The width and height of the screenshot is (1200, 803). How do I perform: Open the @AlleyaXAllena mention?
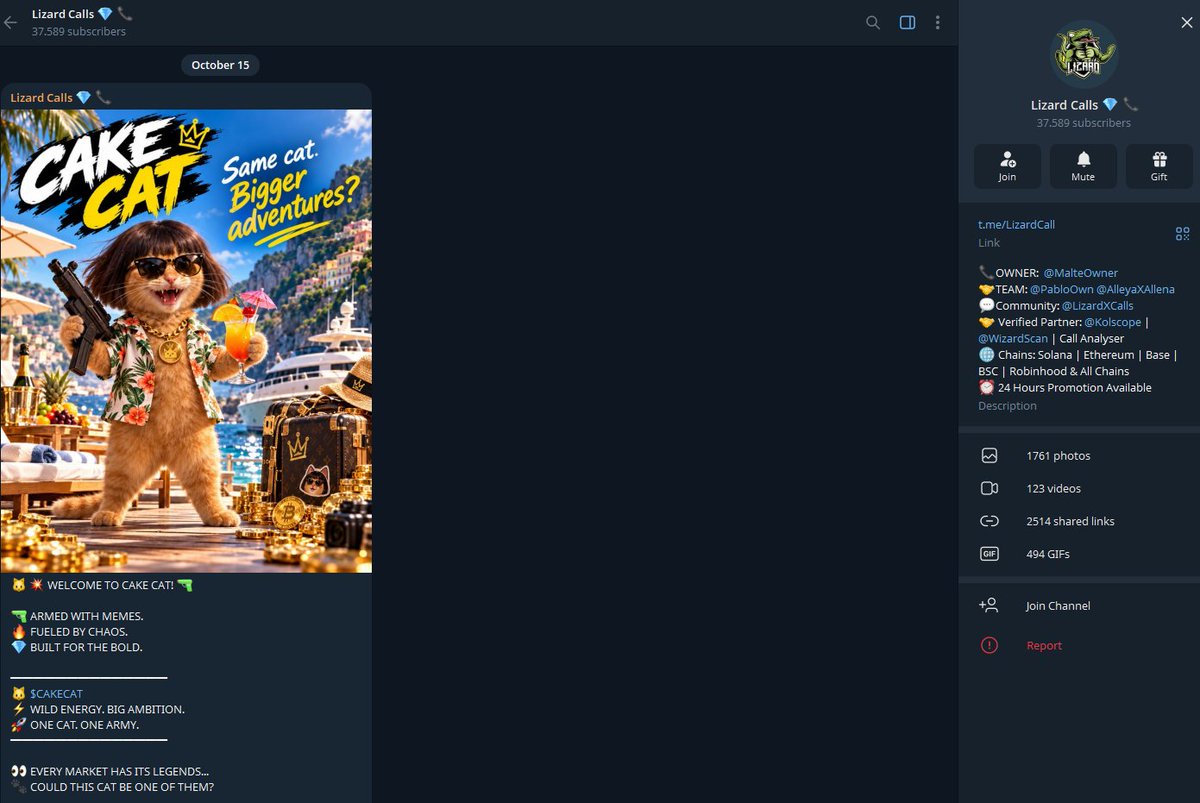coord(1135,289)
